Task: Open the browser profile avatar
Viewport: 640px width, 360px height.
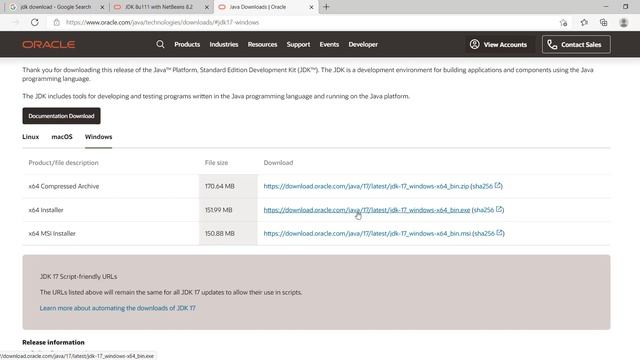Action: [x=623, y=22]
